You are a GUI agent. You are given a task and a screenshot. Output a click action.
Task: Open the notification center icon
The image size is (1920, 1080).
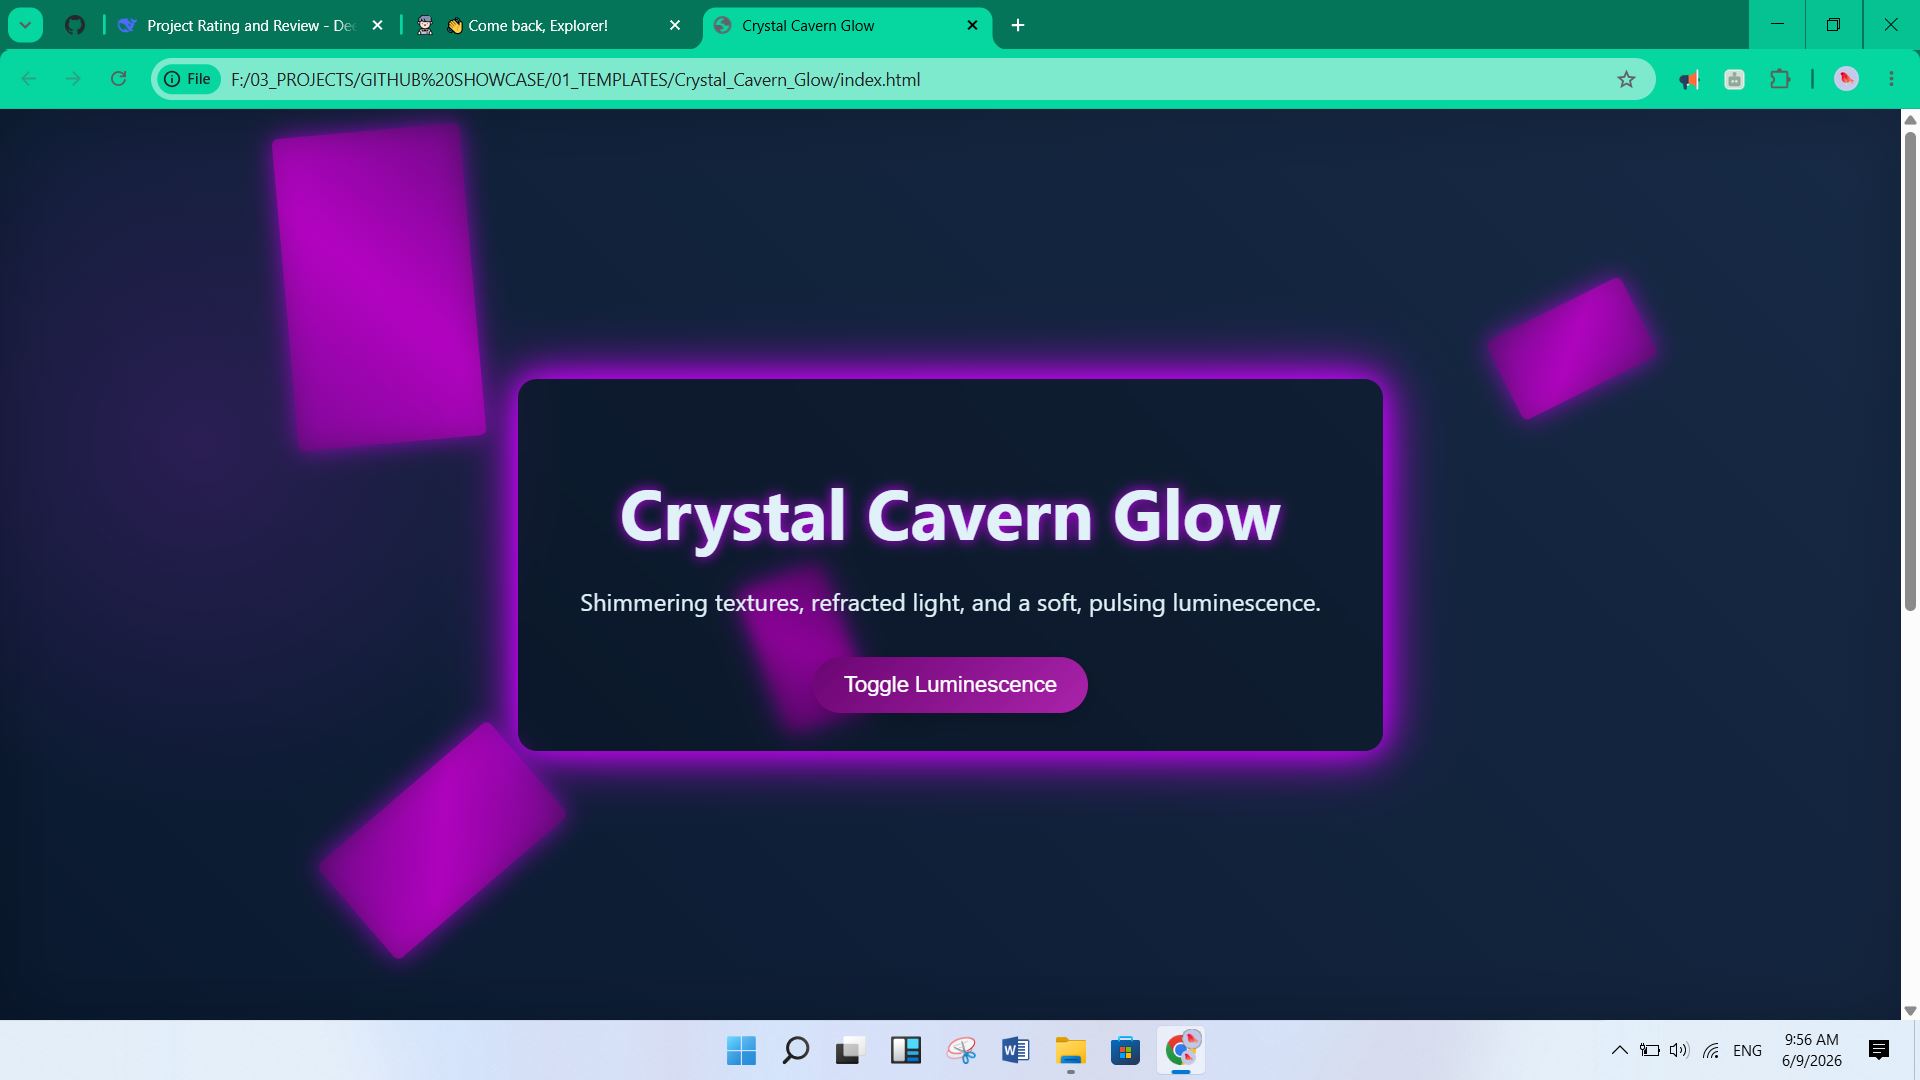coord(1879,1050)
